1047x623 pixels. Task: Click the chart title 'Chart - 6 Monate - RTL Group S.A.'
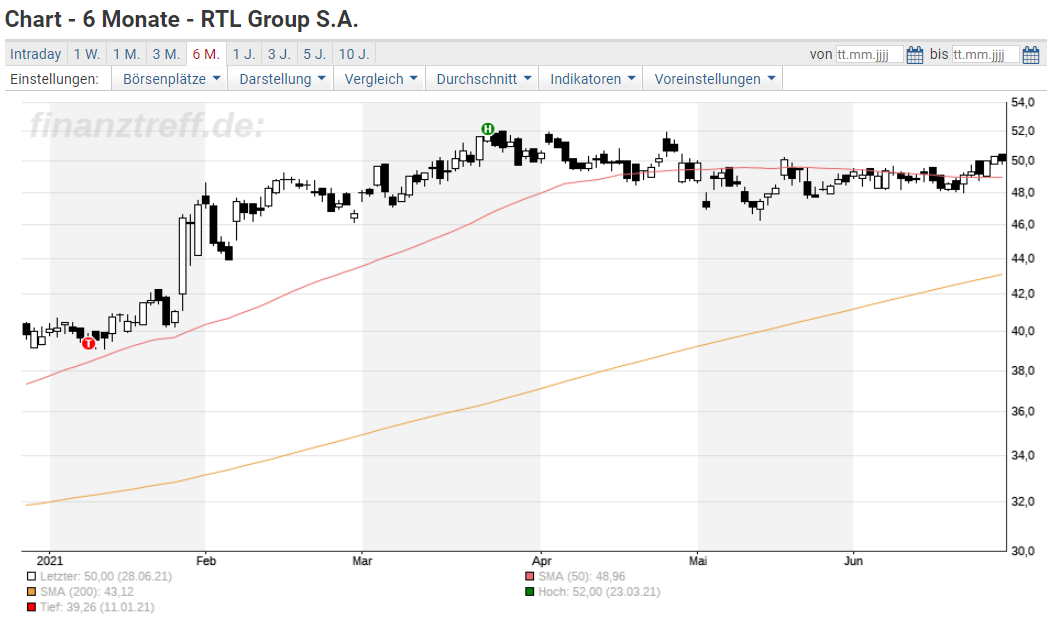pyautogui.click(x=182, y=19)
